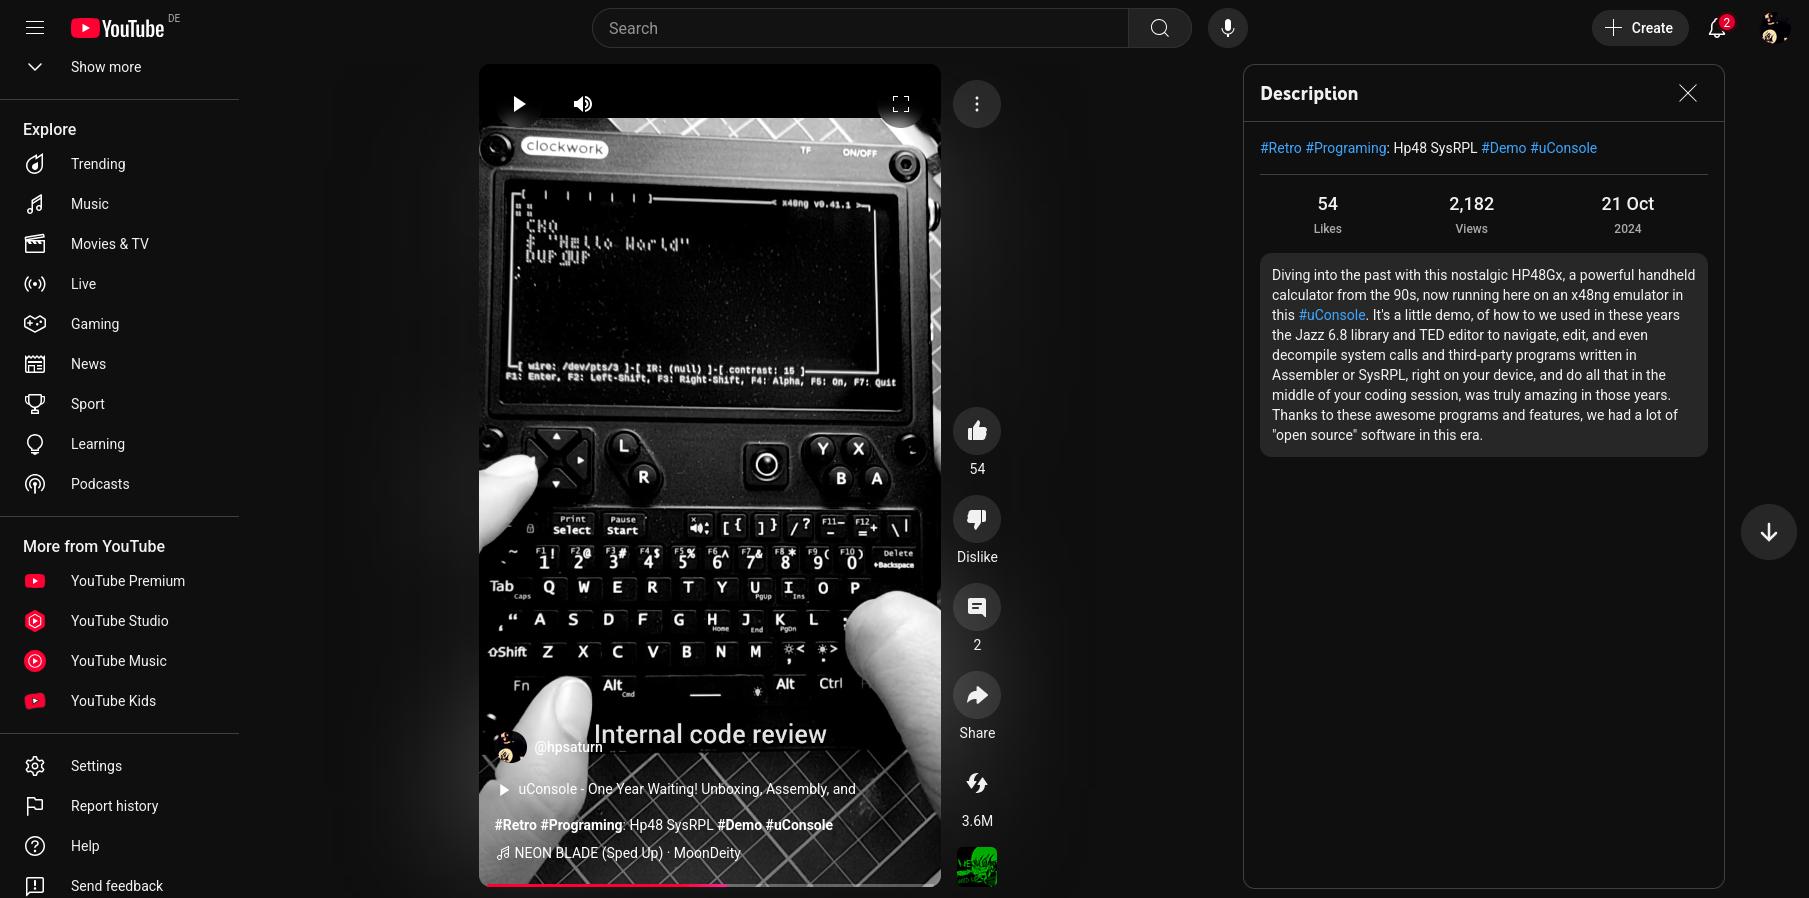This screenshot has width=1809, height=898.
Task: Select the Podcasts icon
Action: (35, 484)
